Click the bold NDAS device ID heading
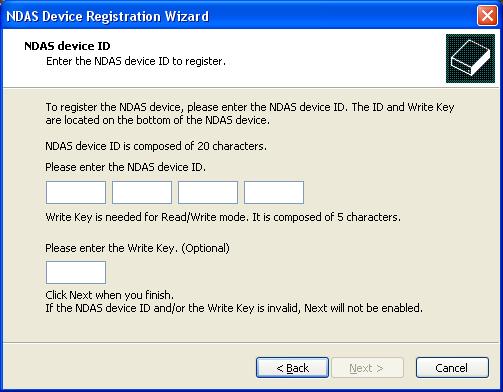 pos(67,46)
